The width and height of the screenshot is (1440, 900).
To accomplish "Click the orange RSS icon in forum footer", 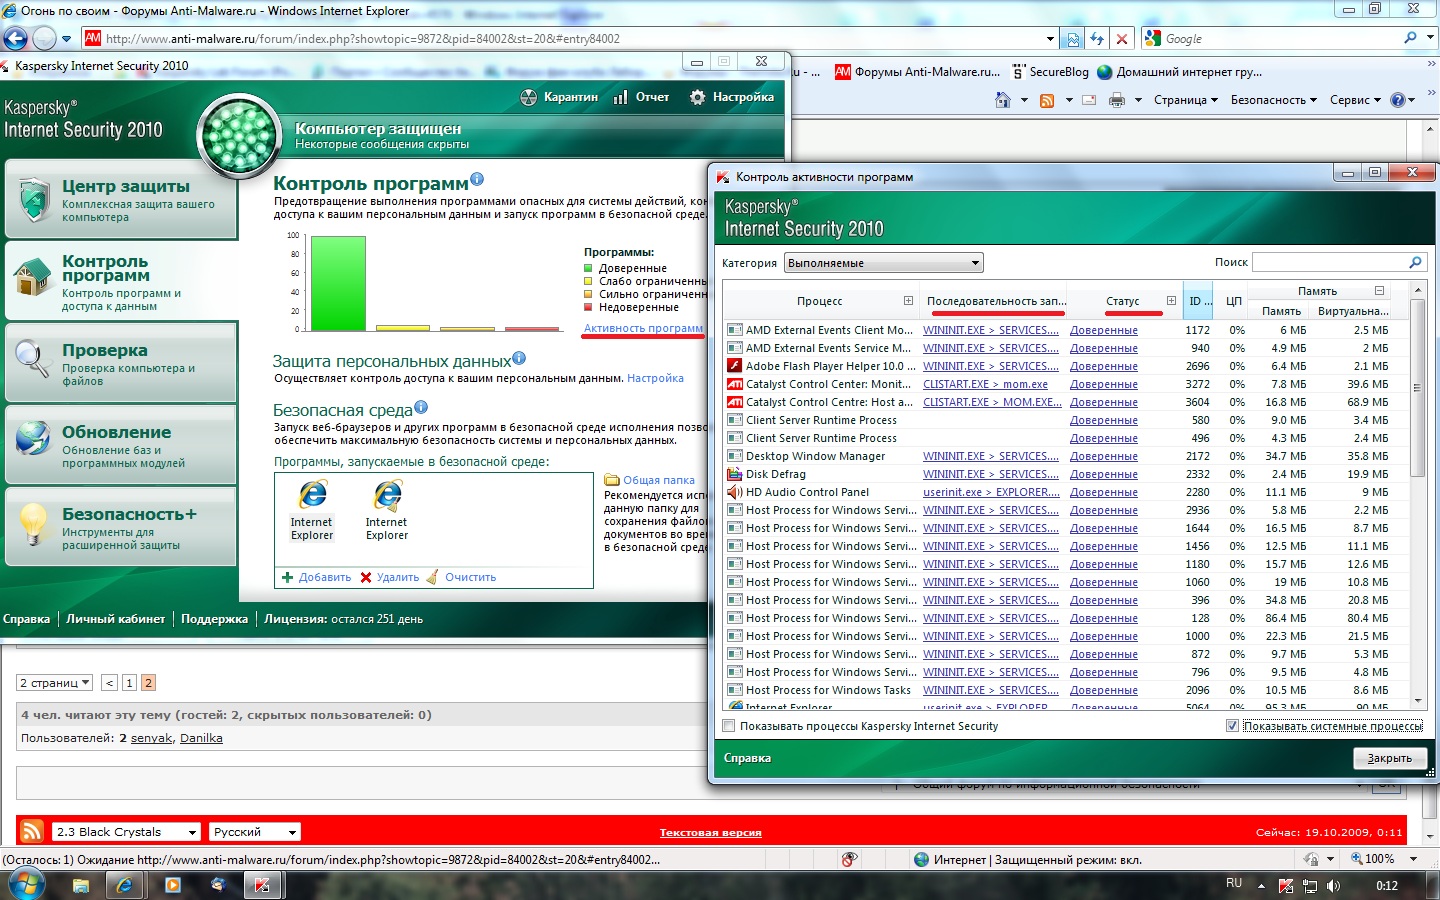I will (32, 831).
